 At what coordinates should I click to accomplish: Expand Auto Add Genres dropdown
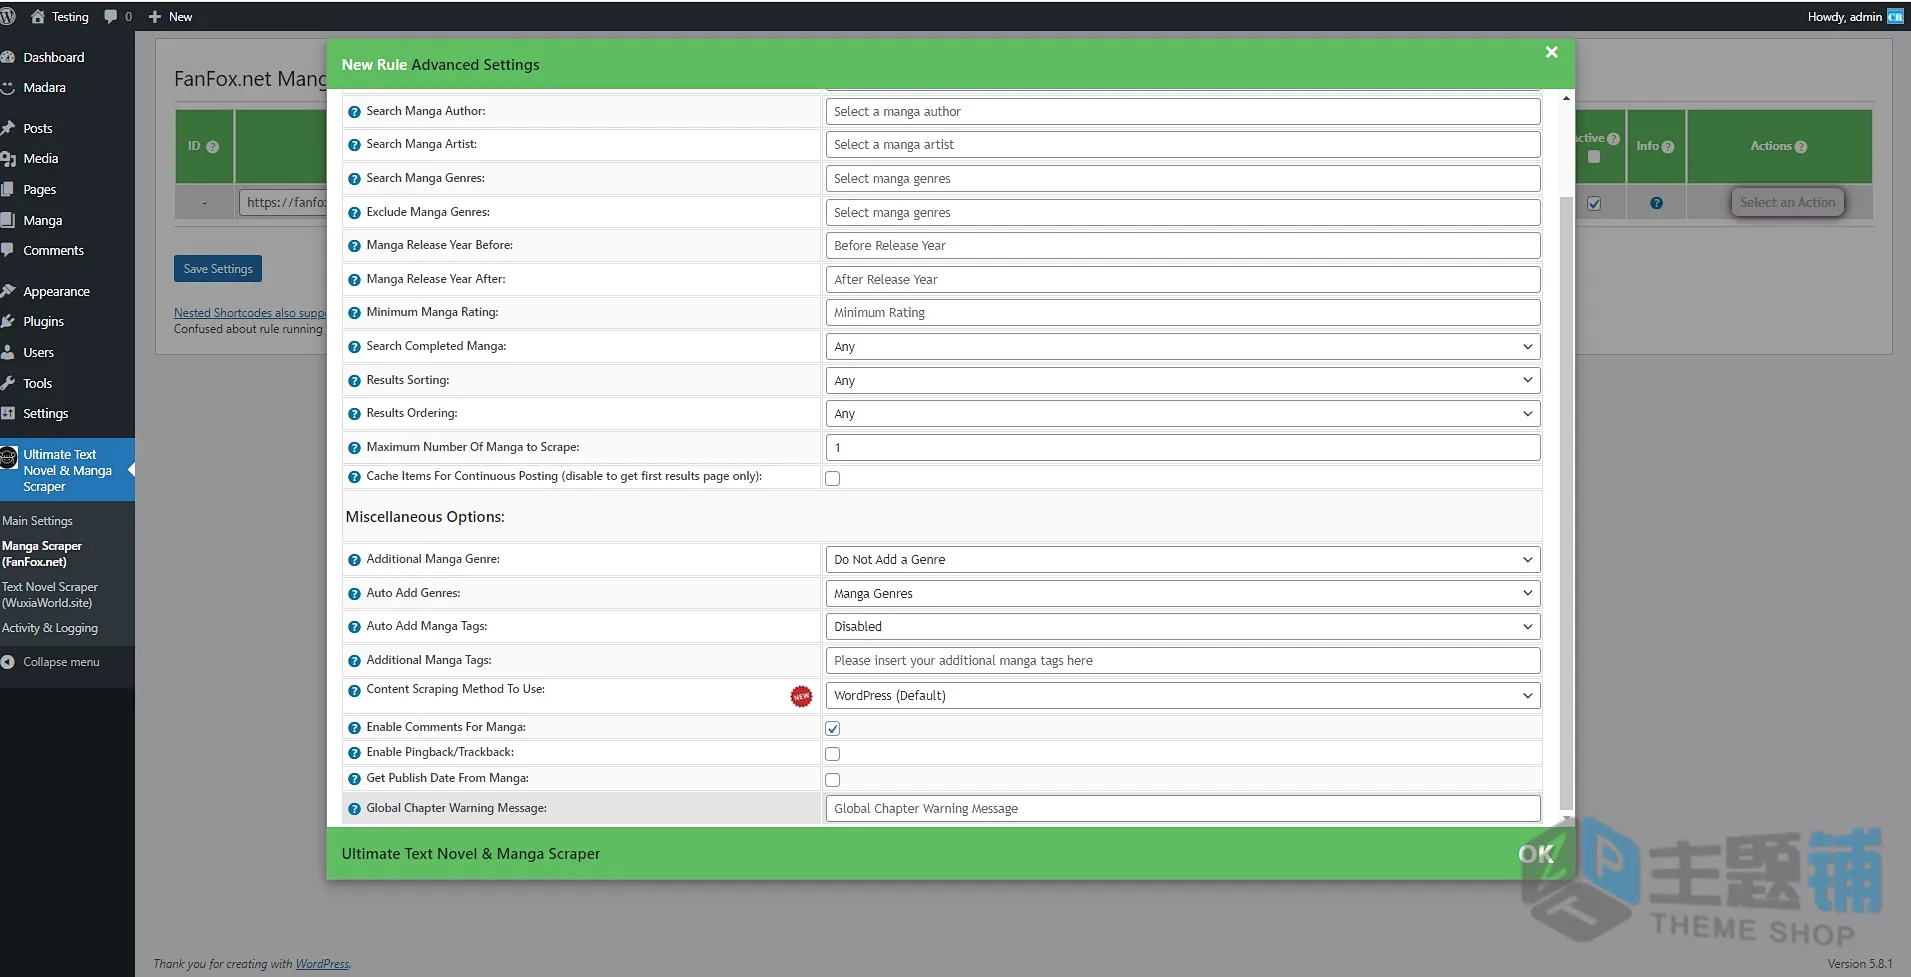point(1182,594)
